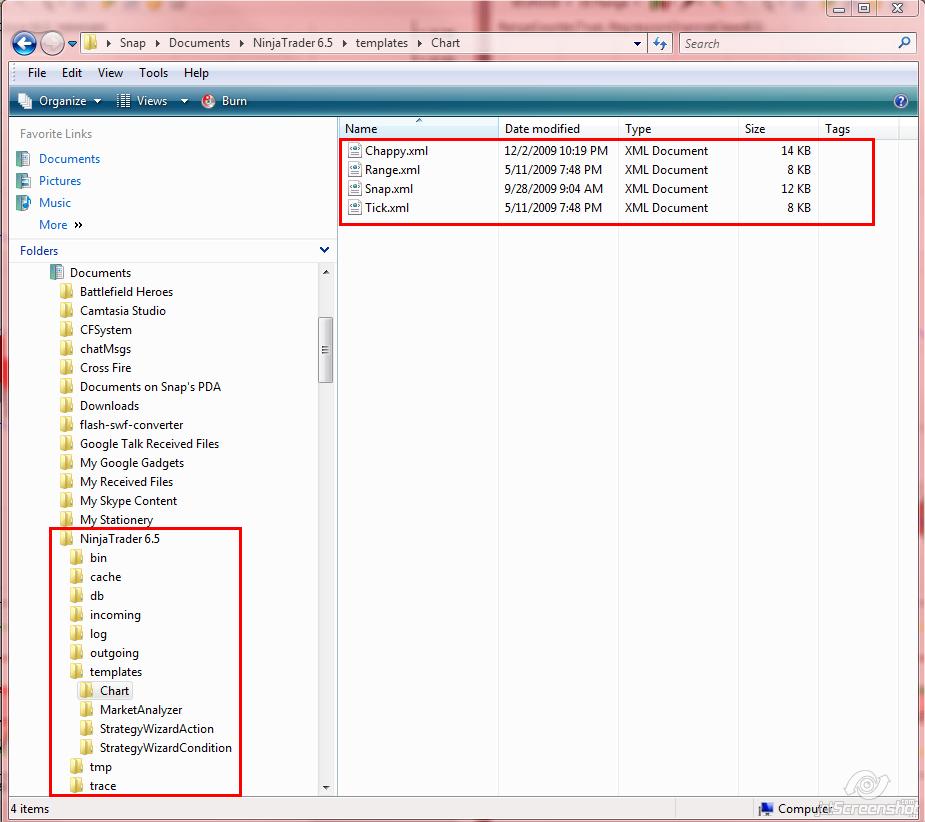Open the outgoing folder
The width and height of the screenshot is (925, 822).
tap(114, 653)
